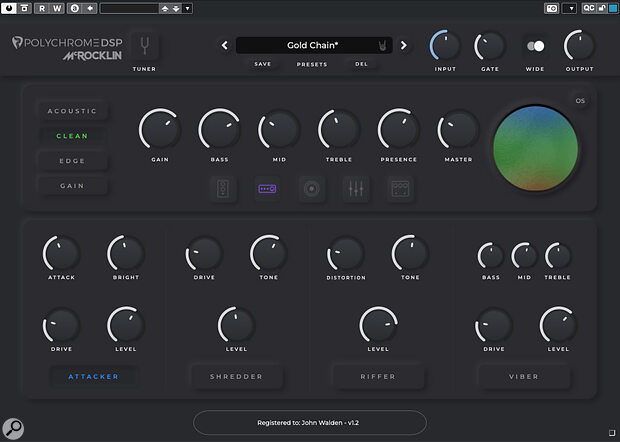
Task: Click the magnifier icon at the bottom left
Action: click(x=13, y=428)
